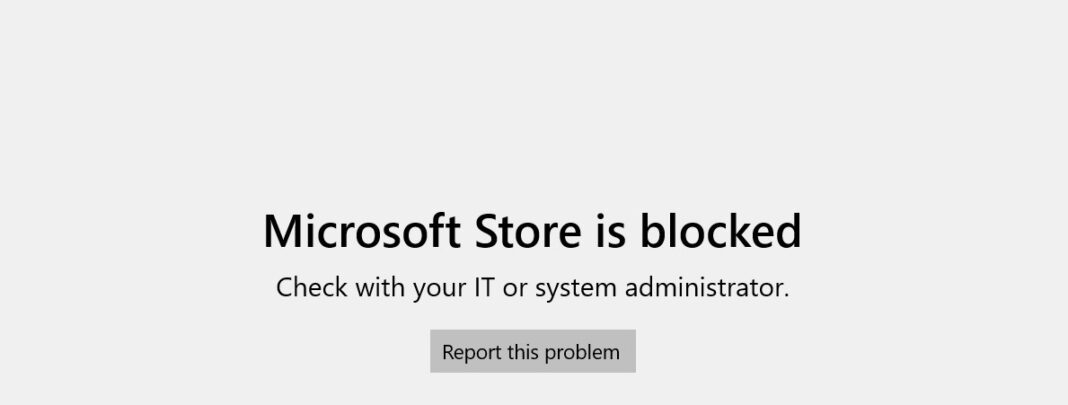Click the Check with your IT message
Screen dimensions: 1068x405
pos(532,288)
